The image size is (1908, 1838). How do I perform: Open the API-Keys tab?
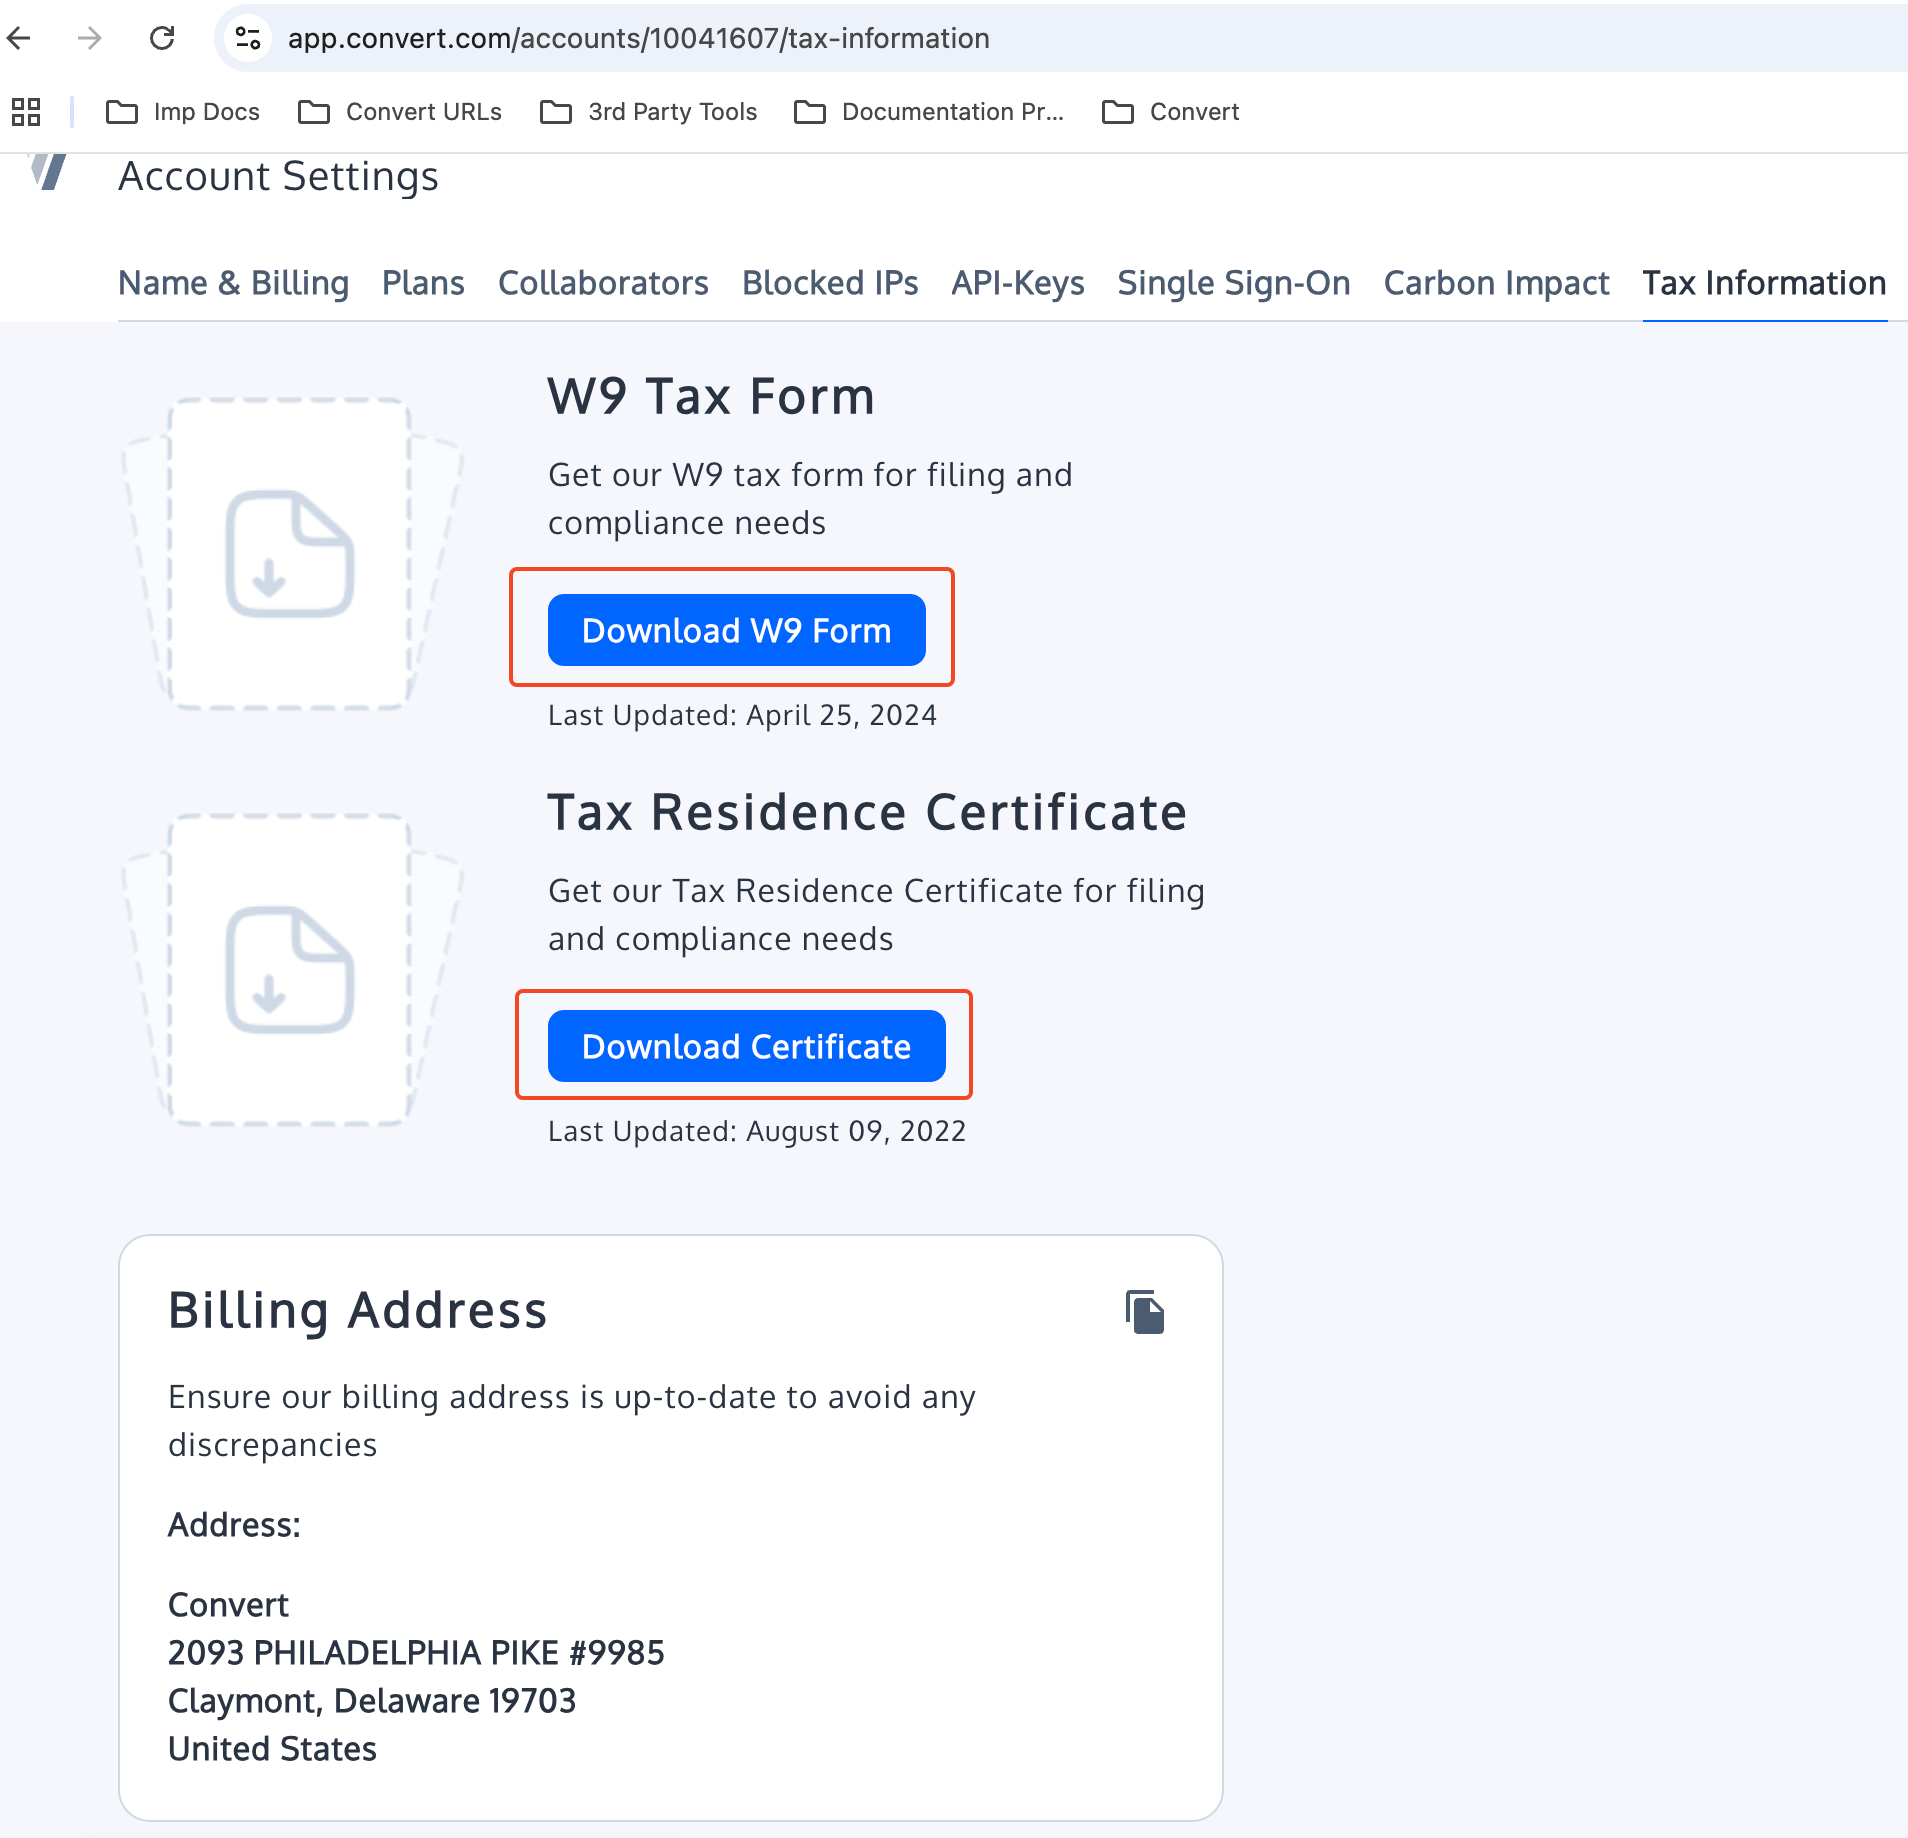(1017, 283)
